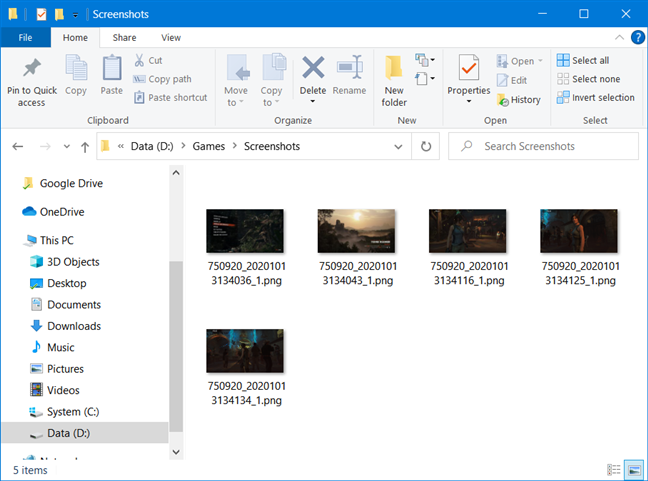Open the File menu tab

[x=25, y=38]
